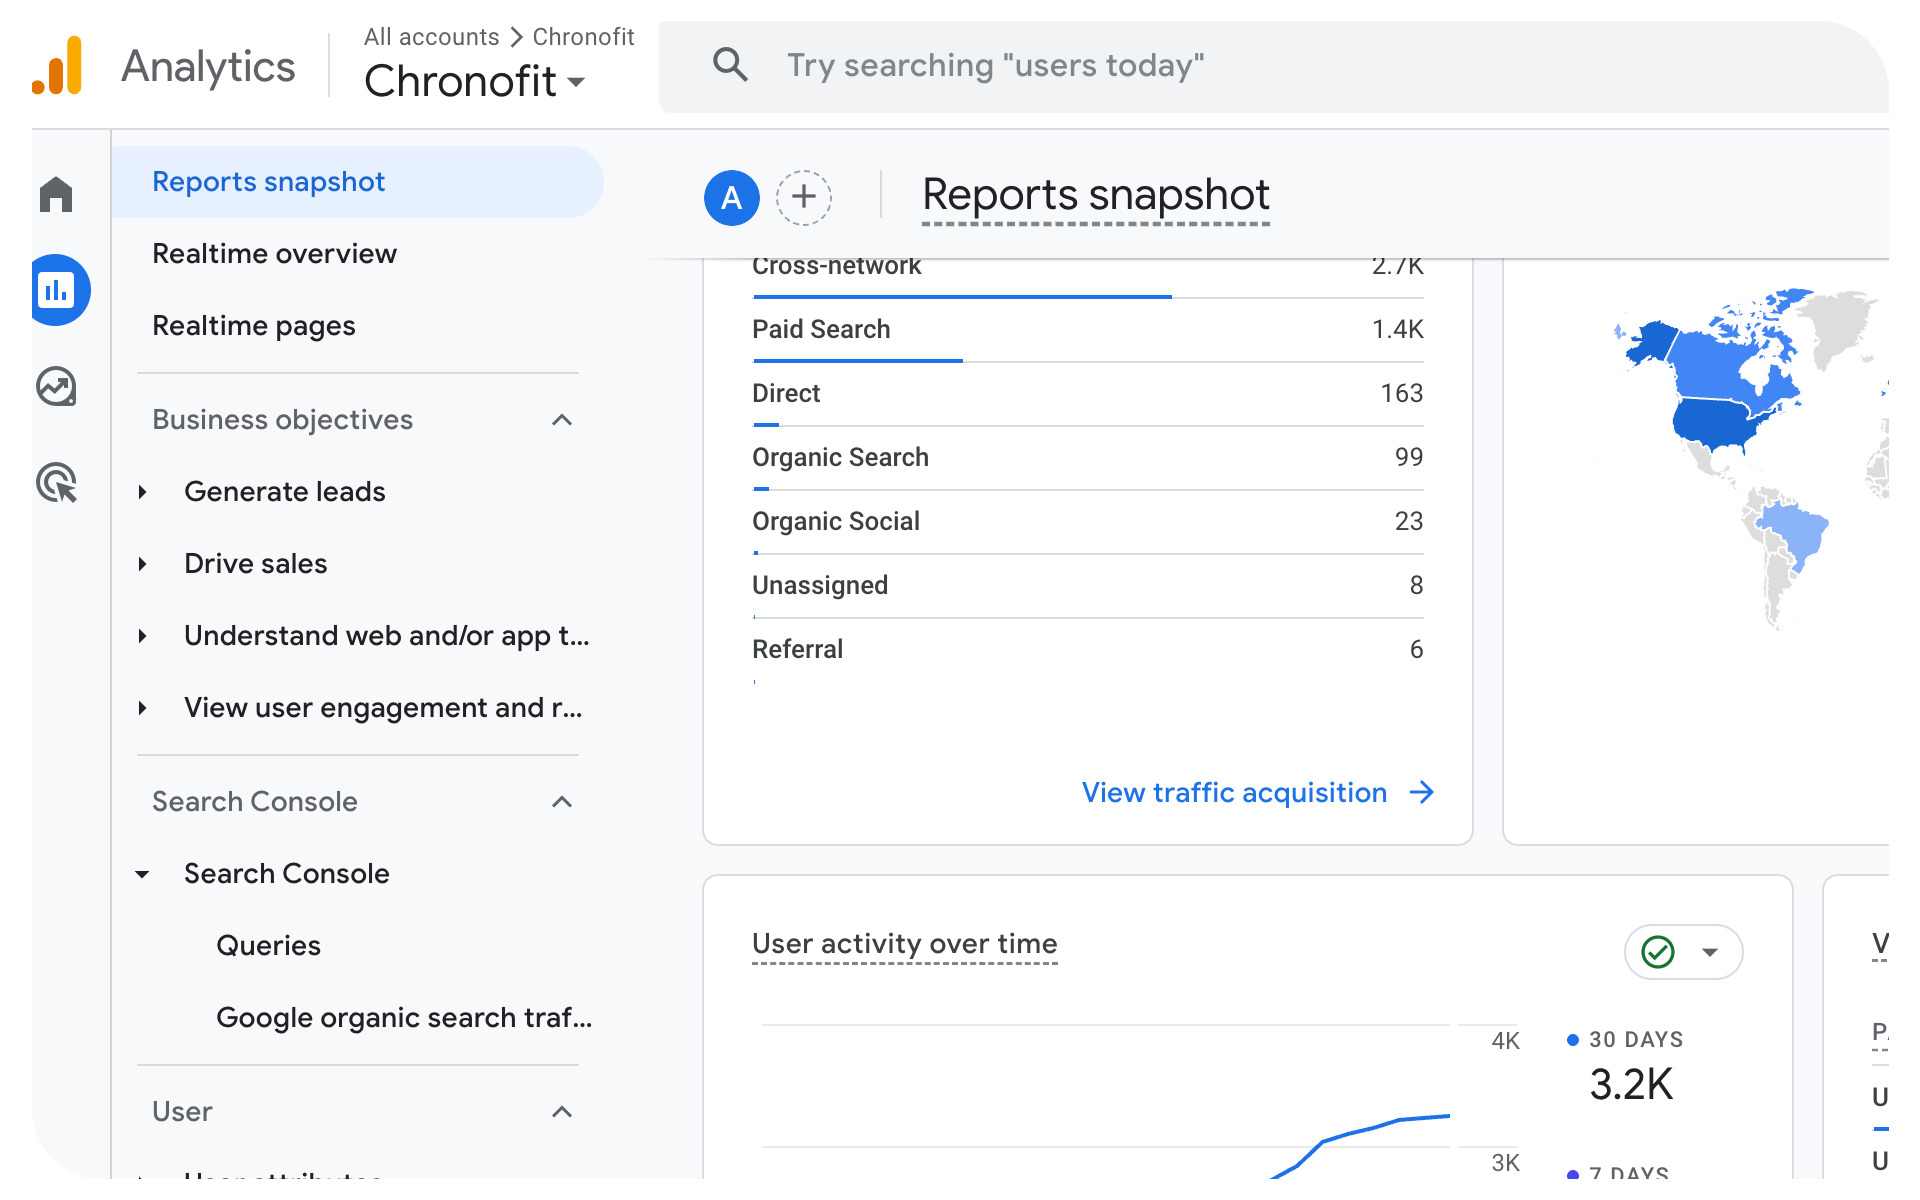Open dropdown arrow beside the check icon
The height and width of the screenshot is (1200, 1920).
tap(1710, 952)
